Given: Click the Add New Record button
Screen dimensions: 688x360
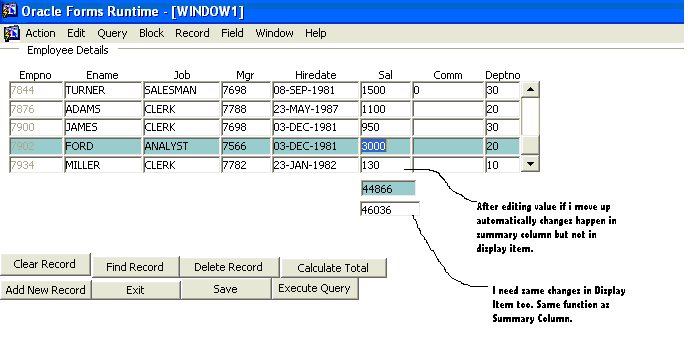Looking at the screenshot, I should pyautogui.click(x=46, y=290).
